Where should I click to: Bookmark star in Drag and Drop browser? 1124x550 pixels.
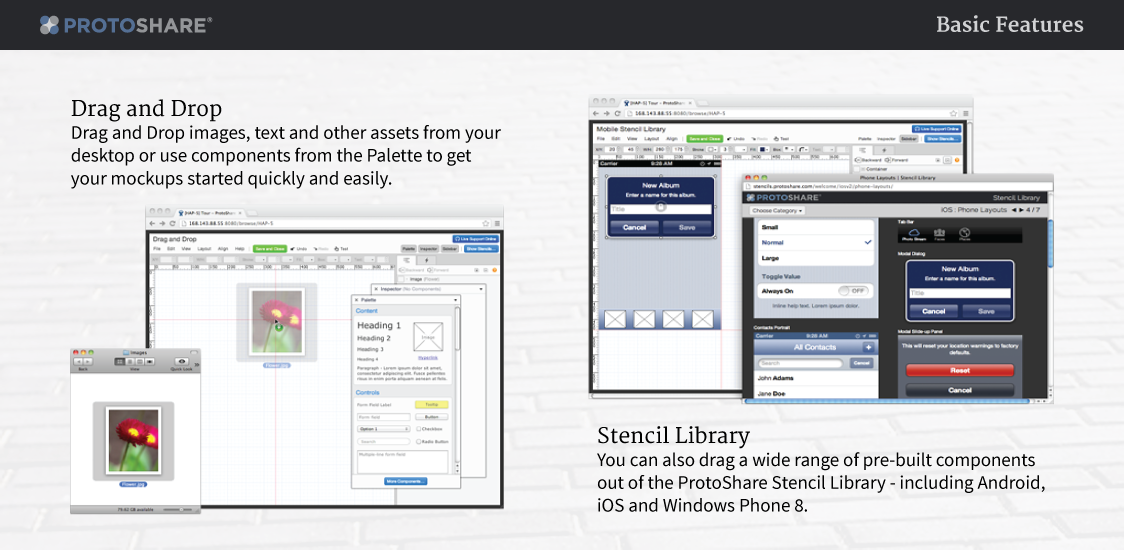coord(485,223)
